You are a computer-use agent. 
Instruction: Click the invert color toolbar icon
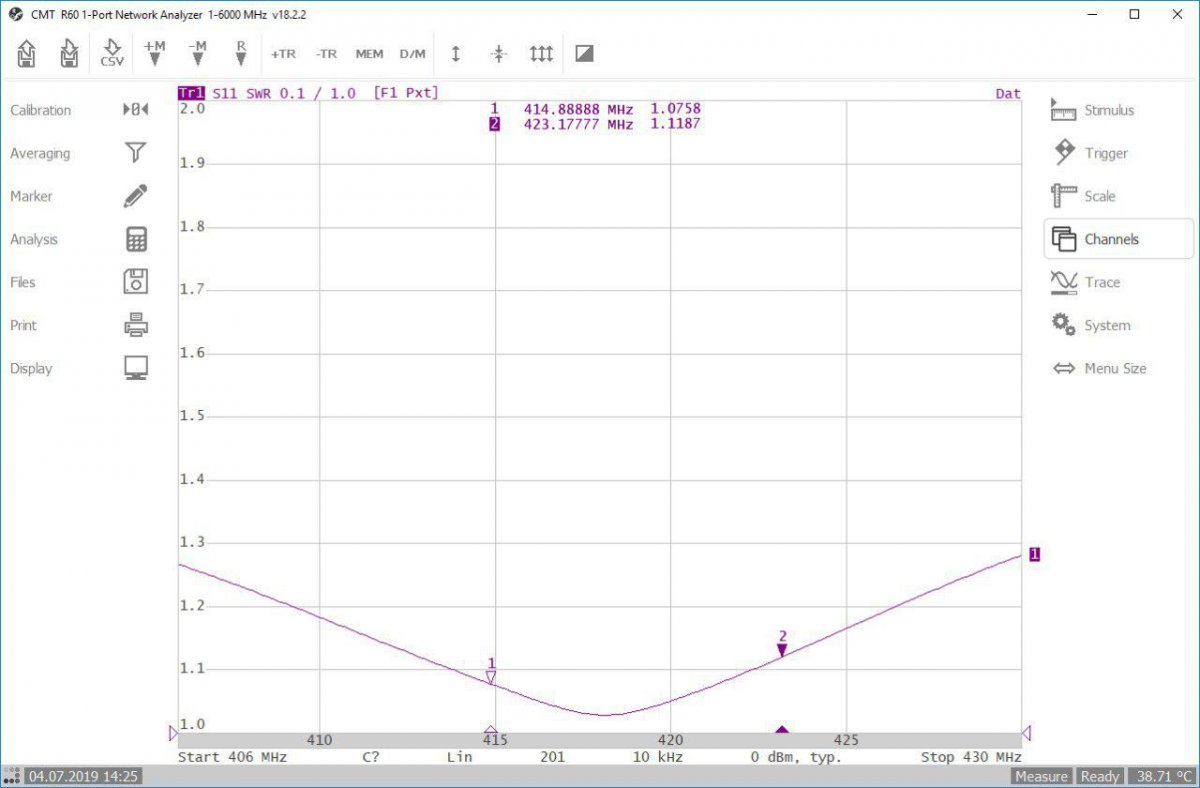click(585, 54)
